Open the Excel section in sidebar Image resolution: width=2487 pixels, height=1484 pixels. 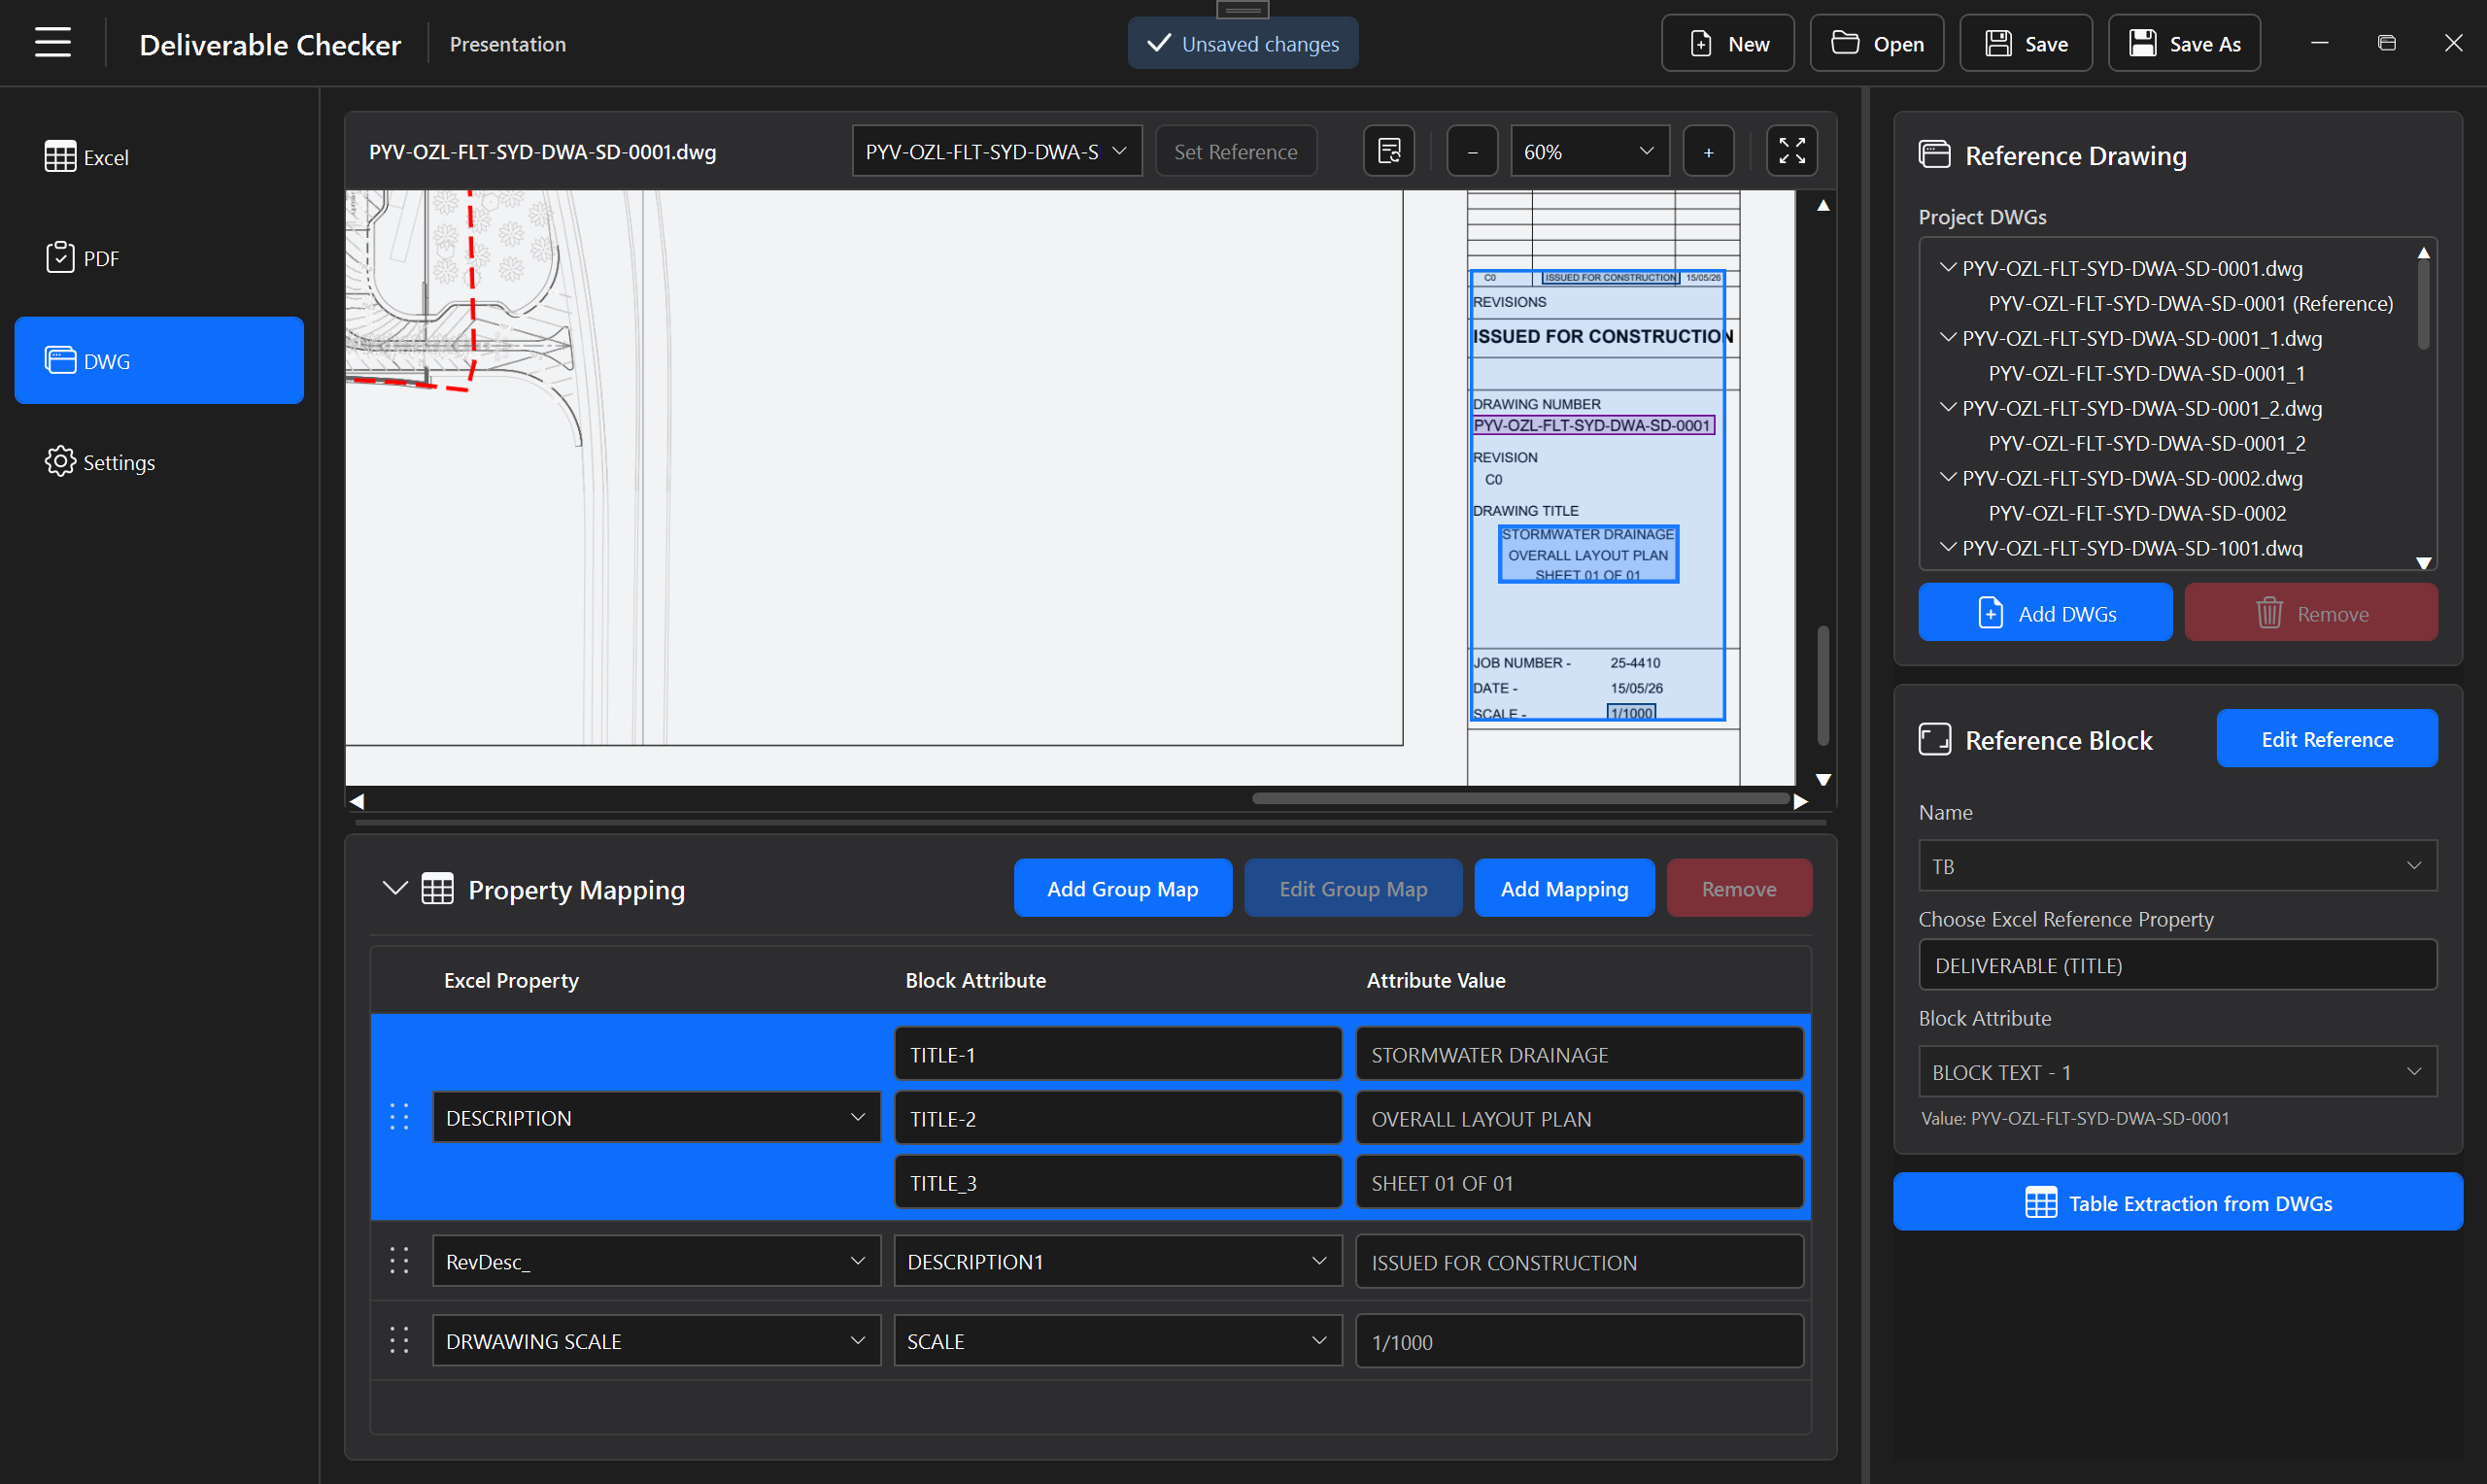click(159, 157)
